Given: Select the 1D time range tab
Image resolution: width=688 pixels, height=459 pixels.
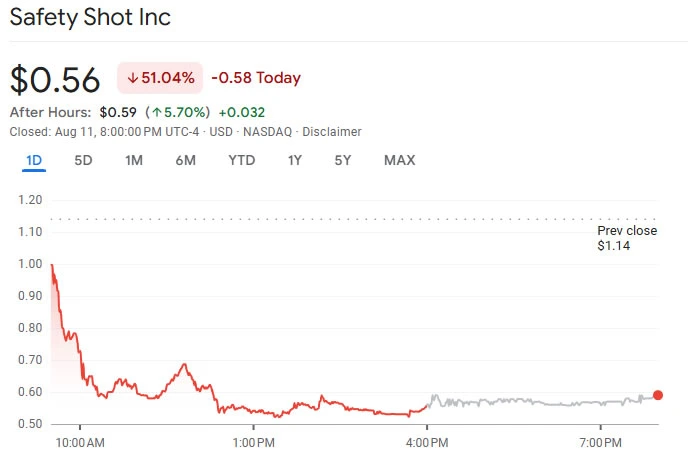Looking at the screenshot, I should click(34, 161).
